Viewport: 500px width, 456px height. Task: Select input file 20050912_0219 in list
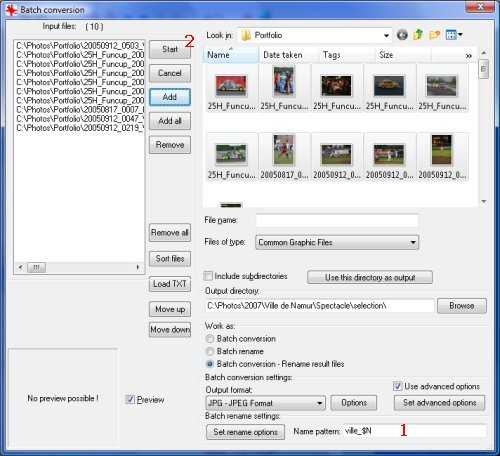point(80,128)
